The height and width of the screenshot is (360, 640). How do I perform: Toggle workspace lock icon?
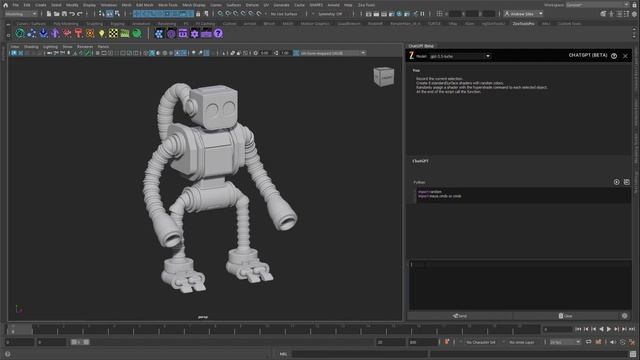point(635,5)
